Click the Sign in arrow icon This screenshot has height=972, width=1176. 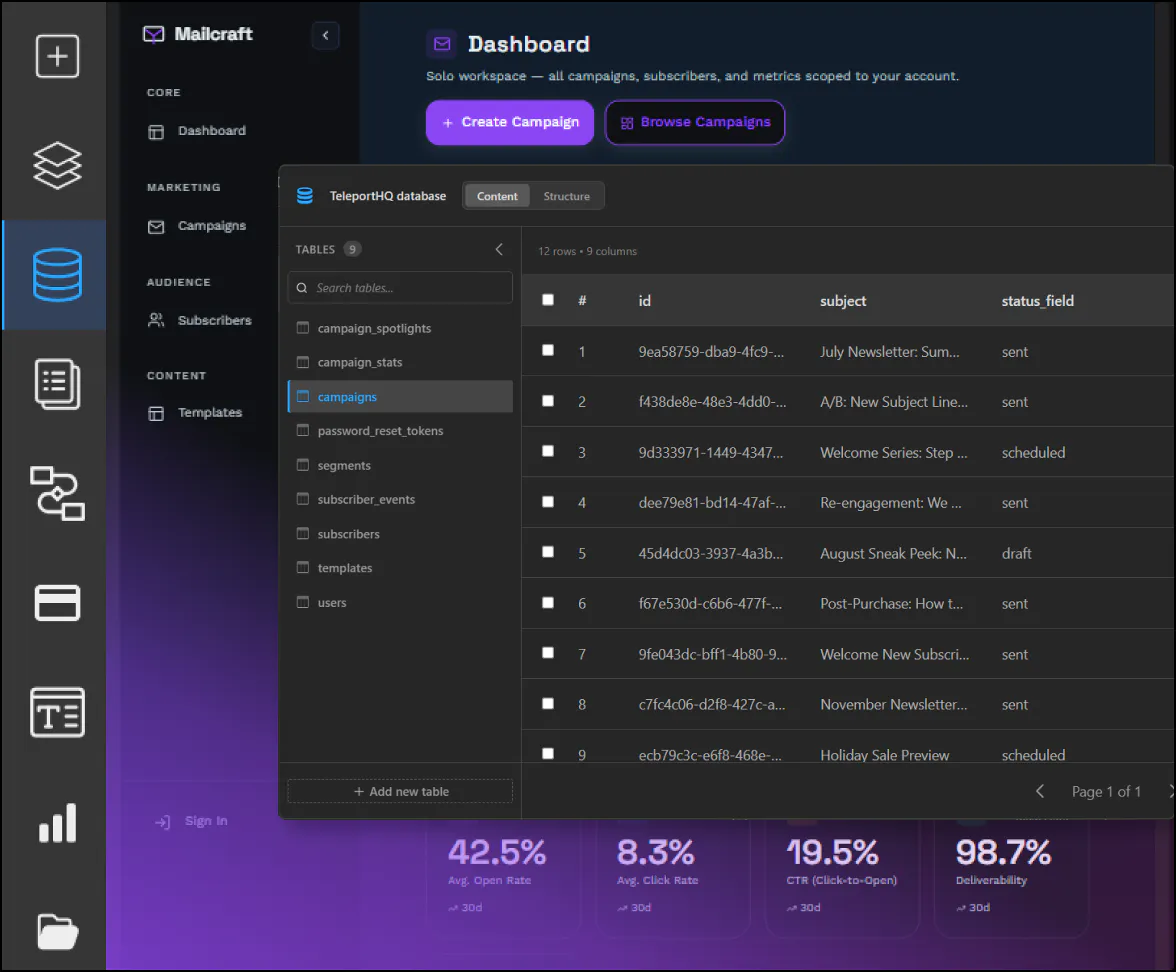(x=163, y=822)
